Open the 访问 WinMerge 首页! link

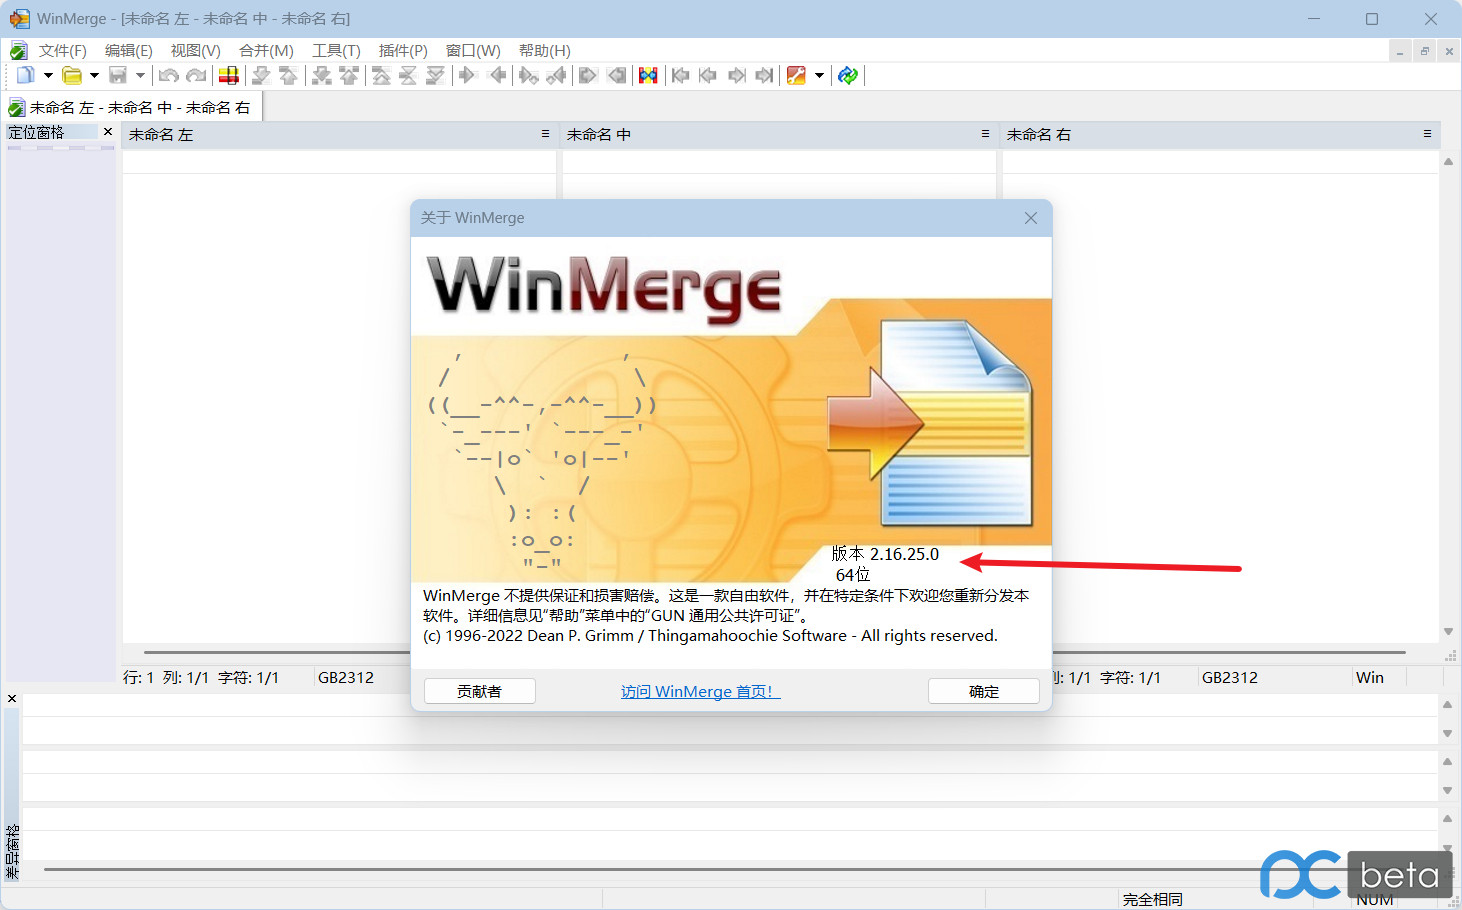(x=700, y=691)
